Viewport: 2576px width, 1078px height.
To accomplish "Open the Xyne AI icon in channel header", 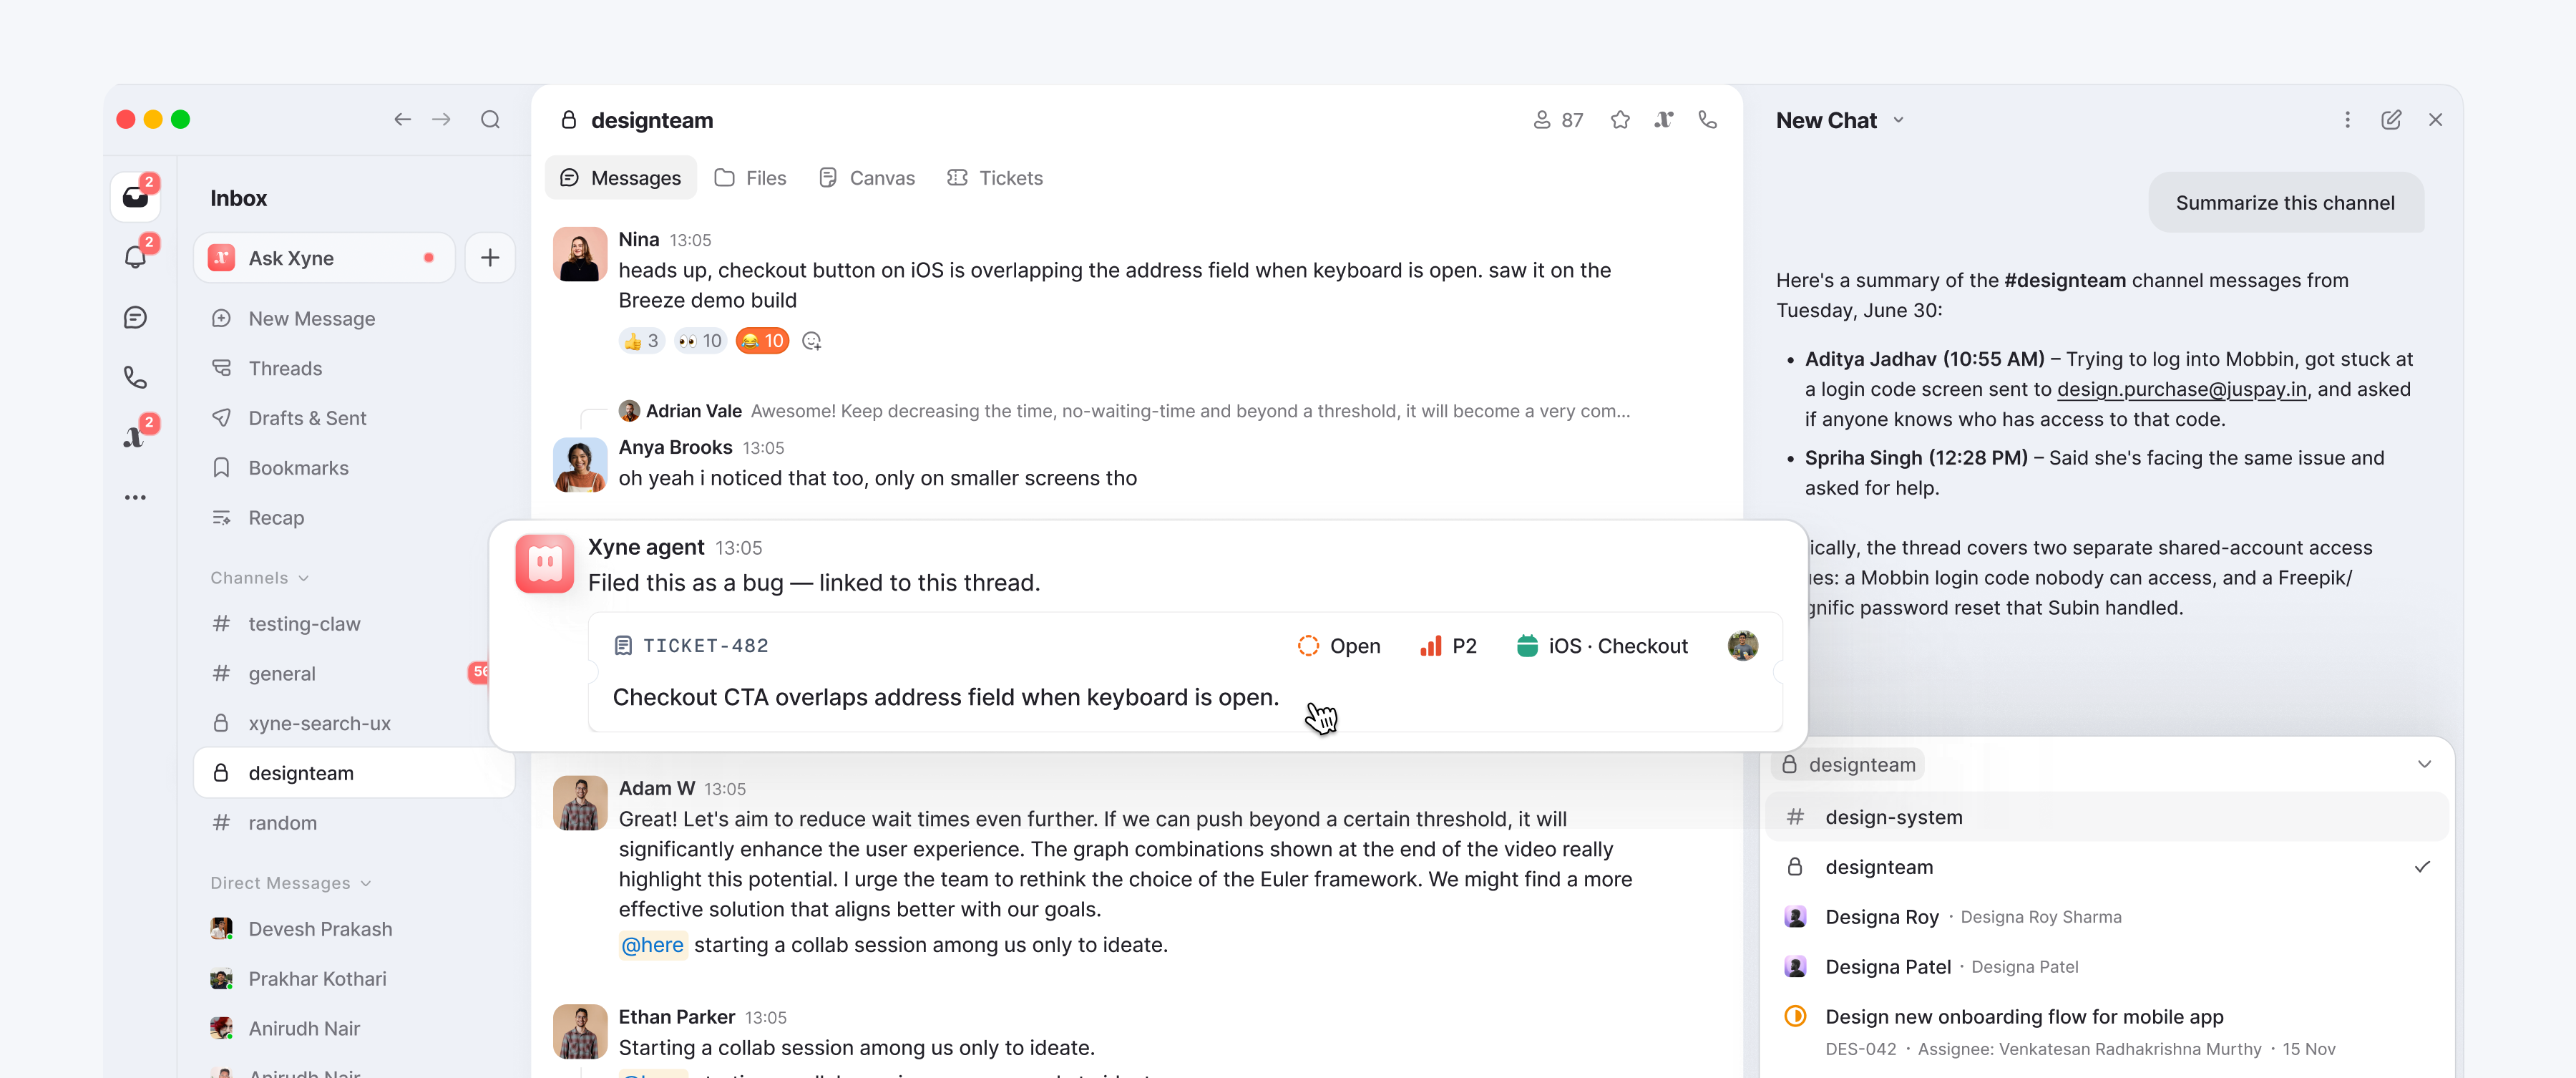I will [x=1664, y=120].
